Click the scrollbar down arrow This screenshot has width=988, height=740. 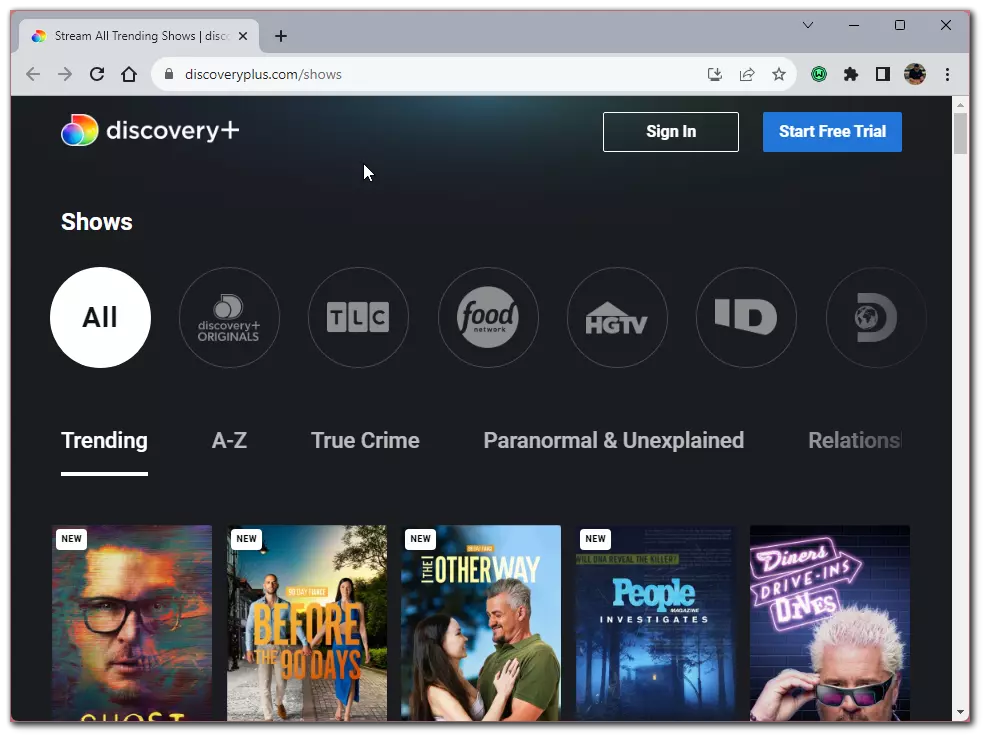point(960,712)
